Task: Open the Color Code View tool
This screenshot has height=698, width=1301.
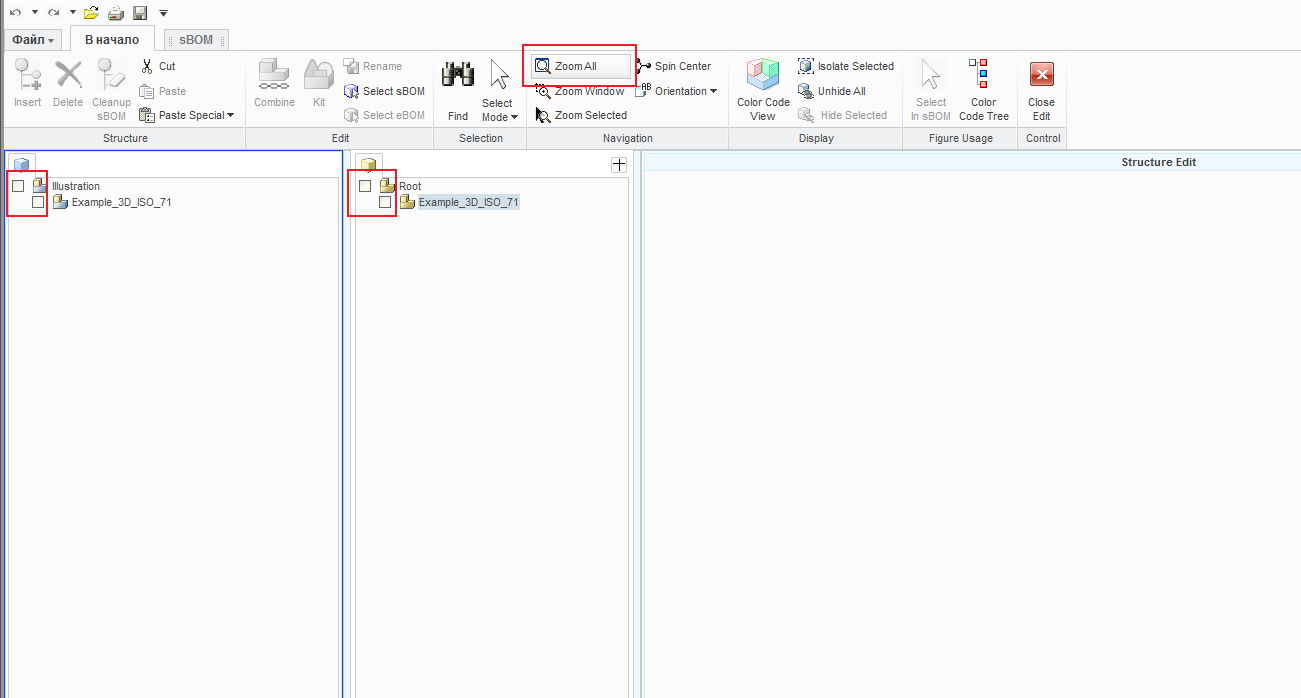Action: (763, 90)
